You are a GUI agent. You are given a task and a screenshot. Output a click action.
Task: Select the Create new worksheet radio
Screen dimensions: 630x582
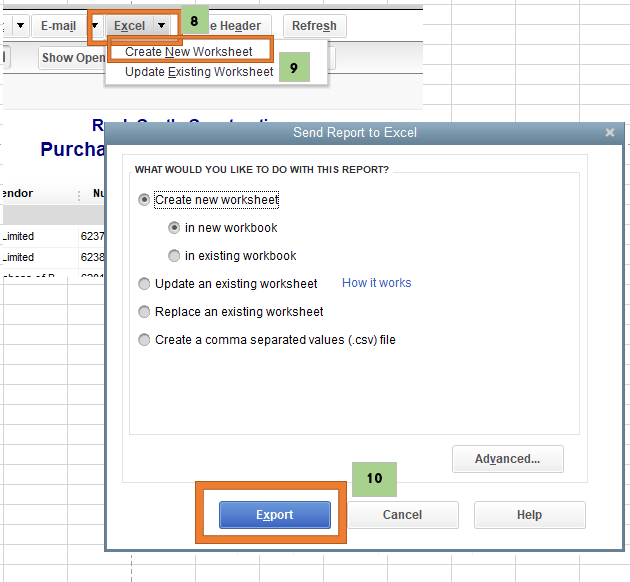[x=144, y=200]
